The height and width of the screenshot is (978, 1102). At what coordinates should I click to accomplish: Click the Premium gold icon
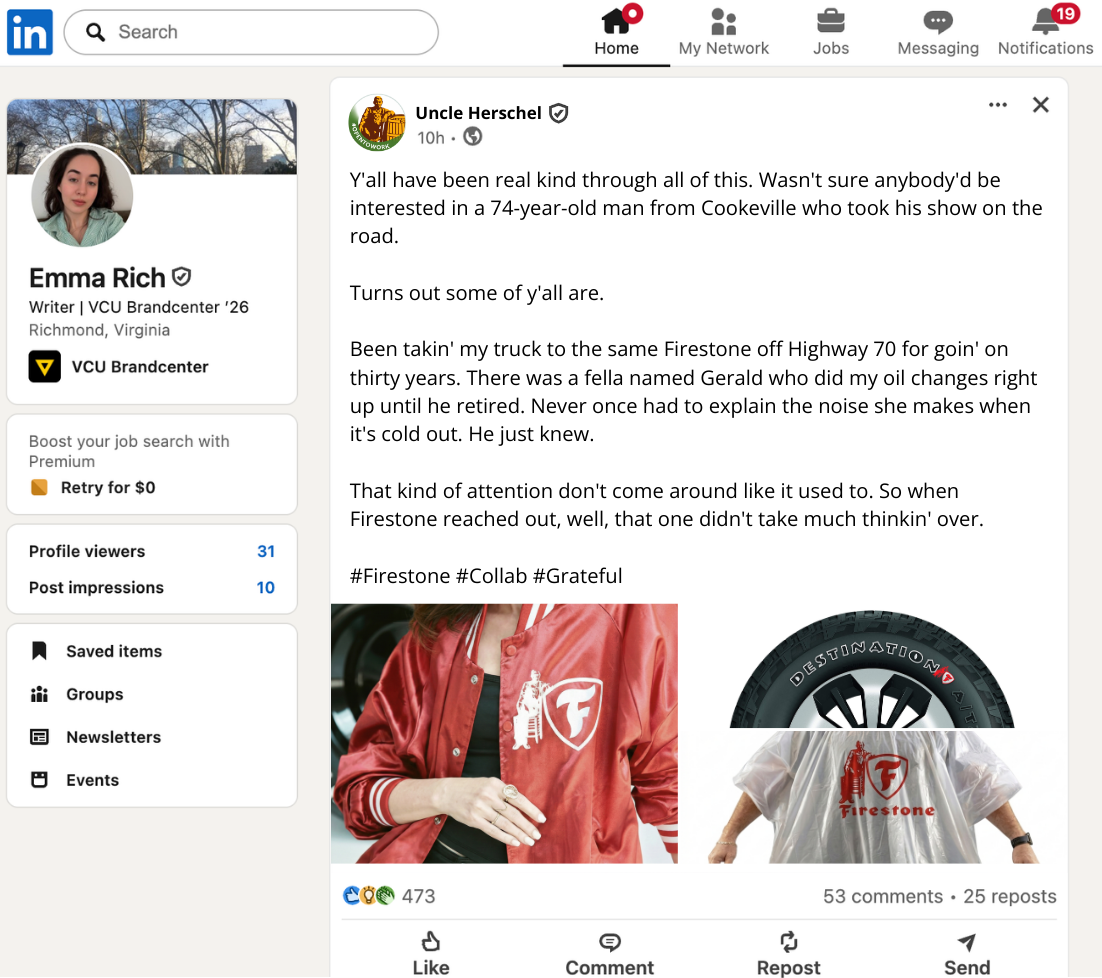[x=39, y=487]
